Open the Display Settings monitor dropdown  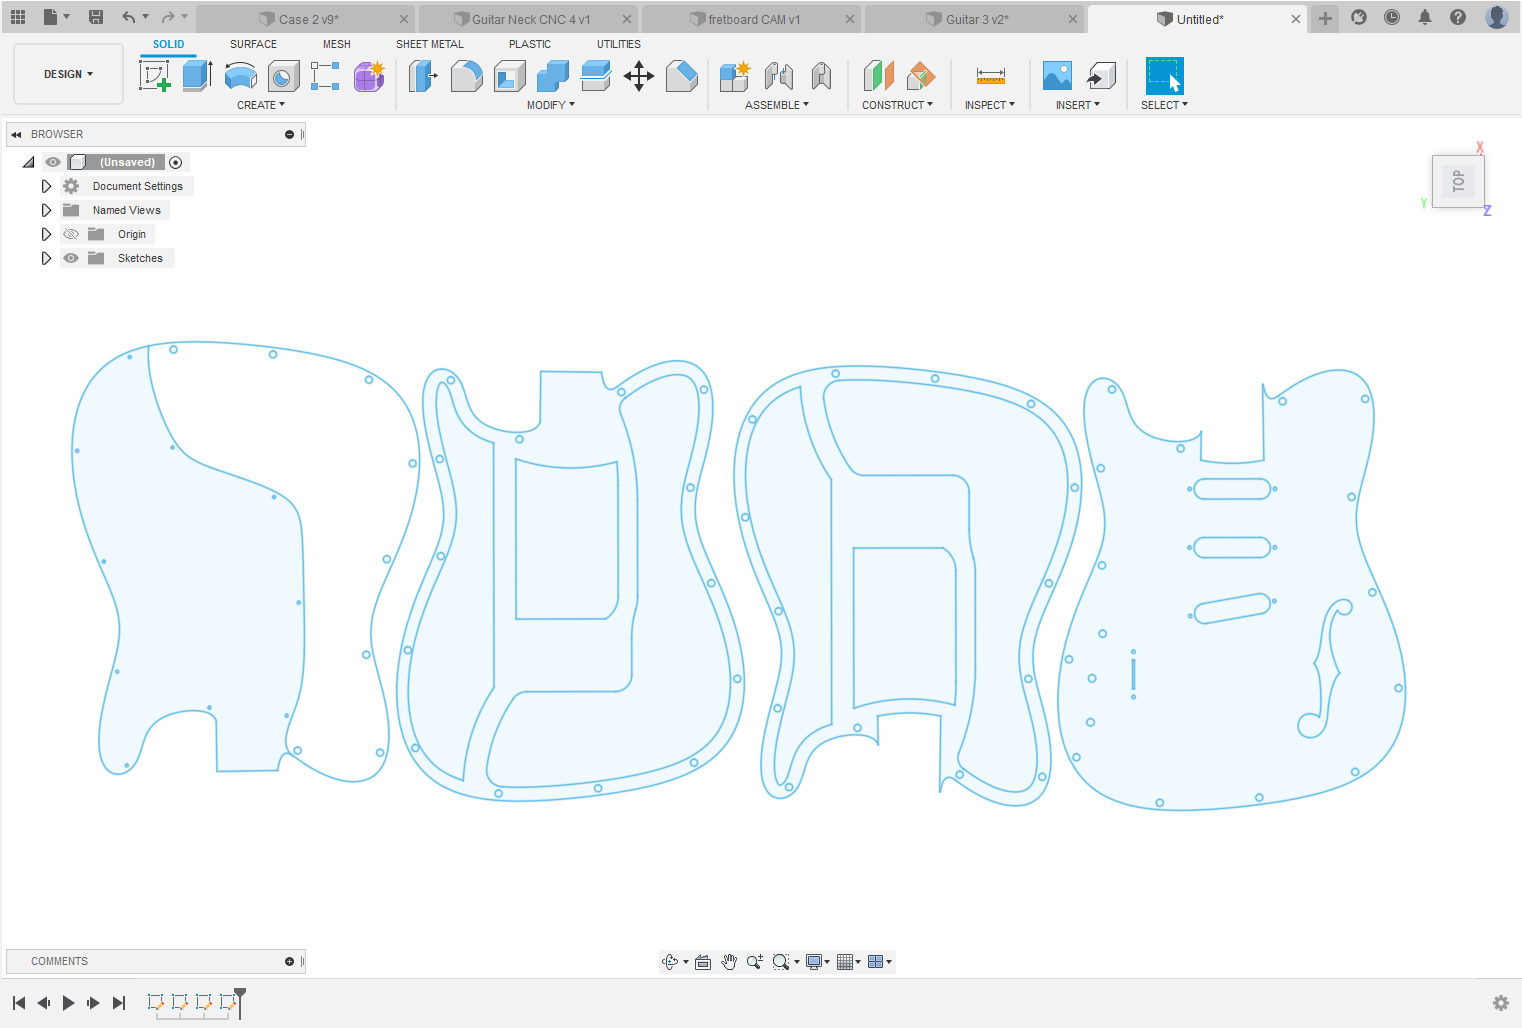coord(818,962)
